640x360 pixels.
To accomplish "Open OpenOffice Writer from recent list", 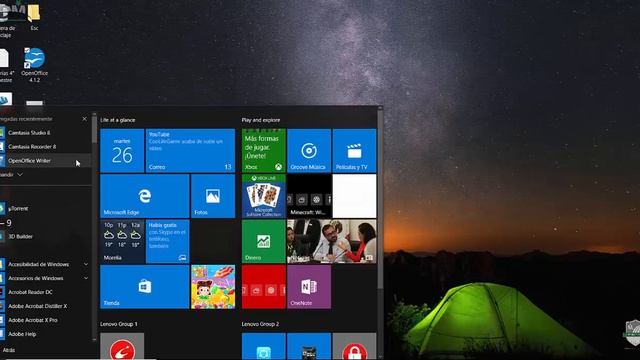I will [45, 160].
